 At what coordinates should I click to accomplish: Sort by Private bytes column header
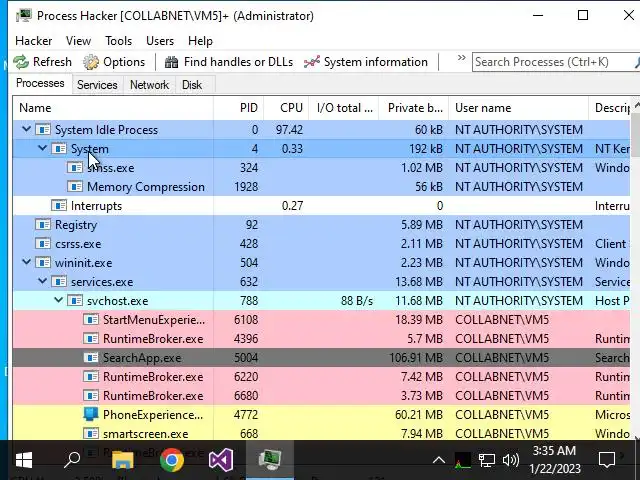tap(414, 108)
